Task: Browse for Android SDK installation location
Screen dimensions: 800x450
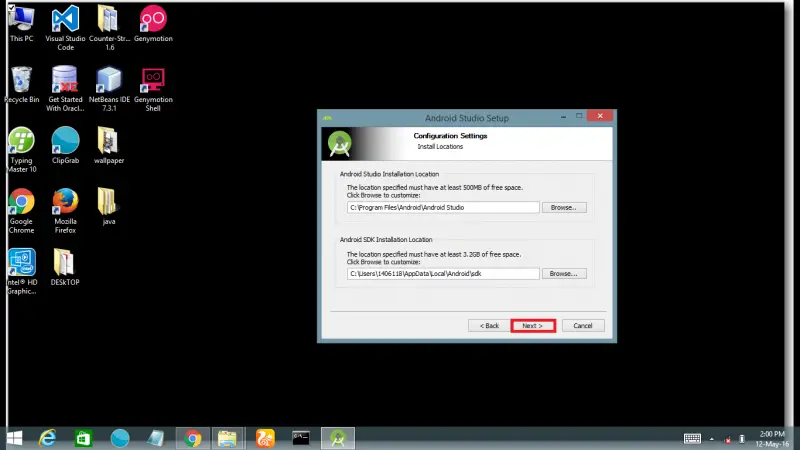Action: (564, 274)
